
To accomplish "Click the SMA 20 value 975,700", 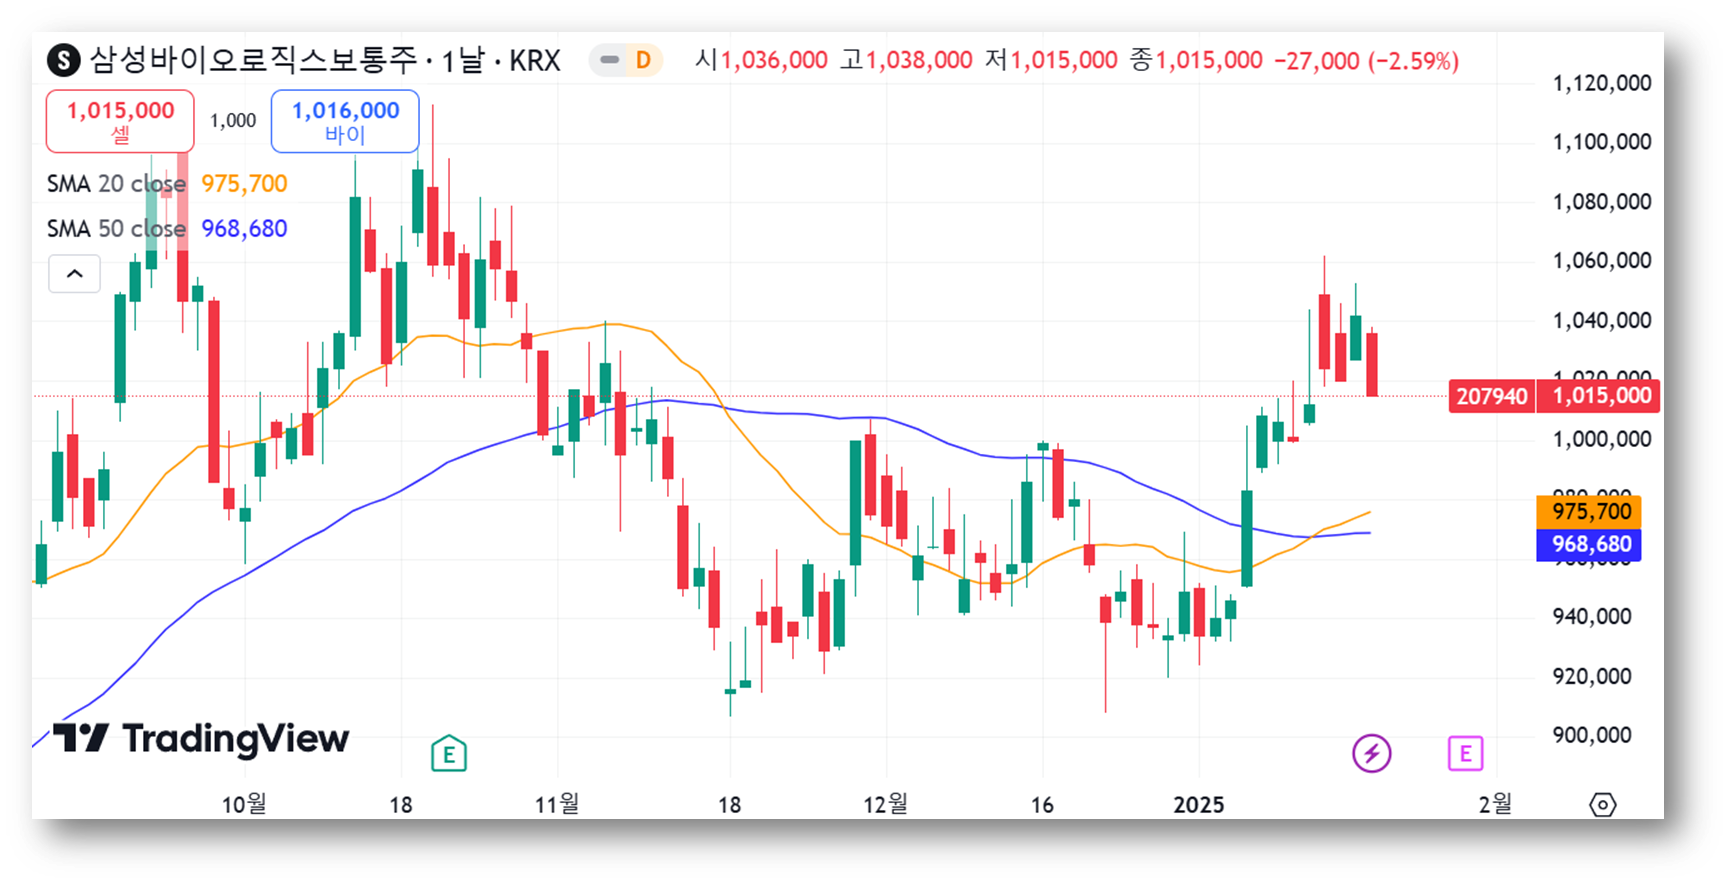I will pos(244,184).
